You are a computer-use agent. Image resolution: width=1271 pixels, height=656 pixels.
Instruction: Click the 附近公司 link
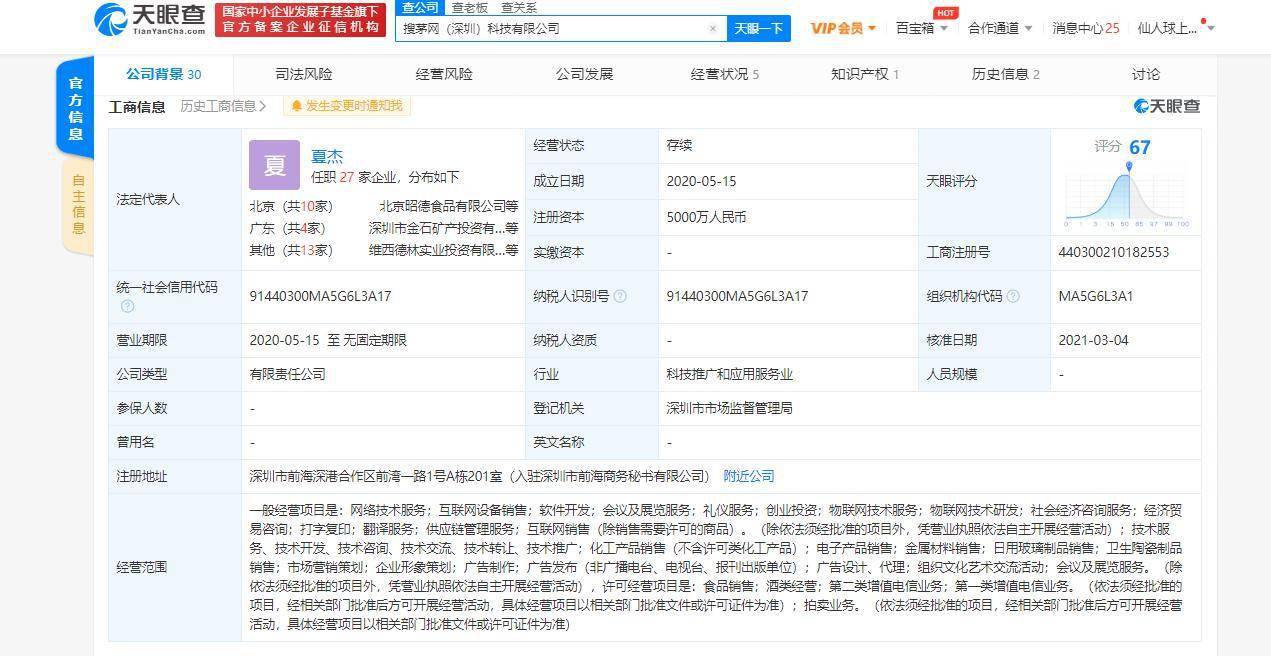point(749,476)
